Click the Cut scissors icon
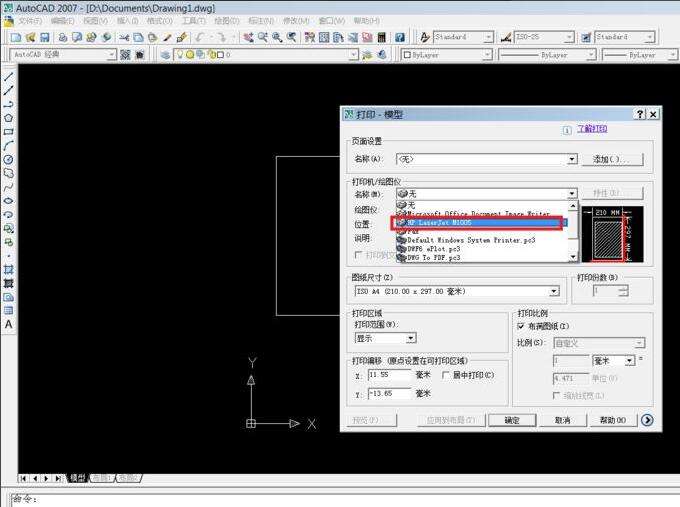This screenshot has height=507, width=680. [124, 38]
